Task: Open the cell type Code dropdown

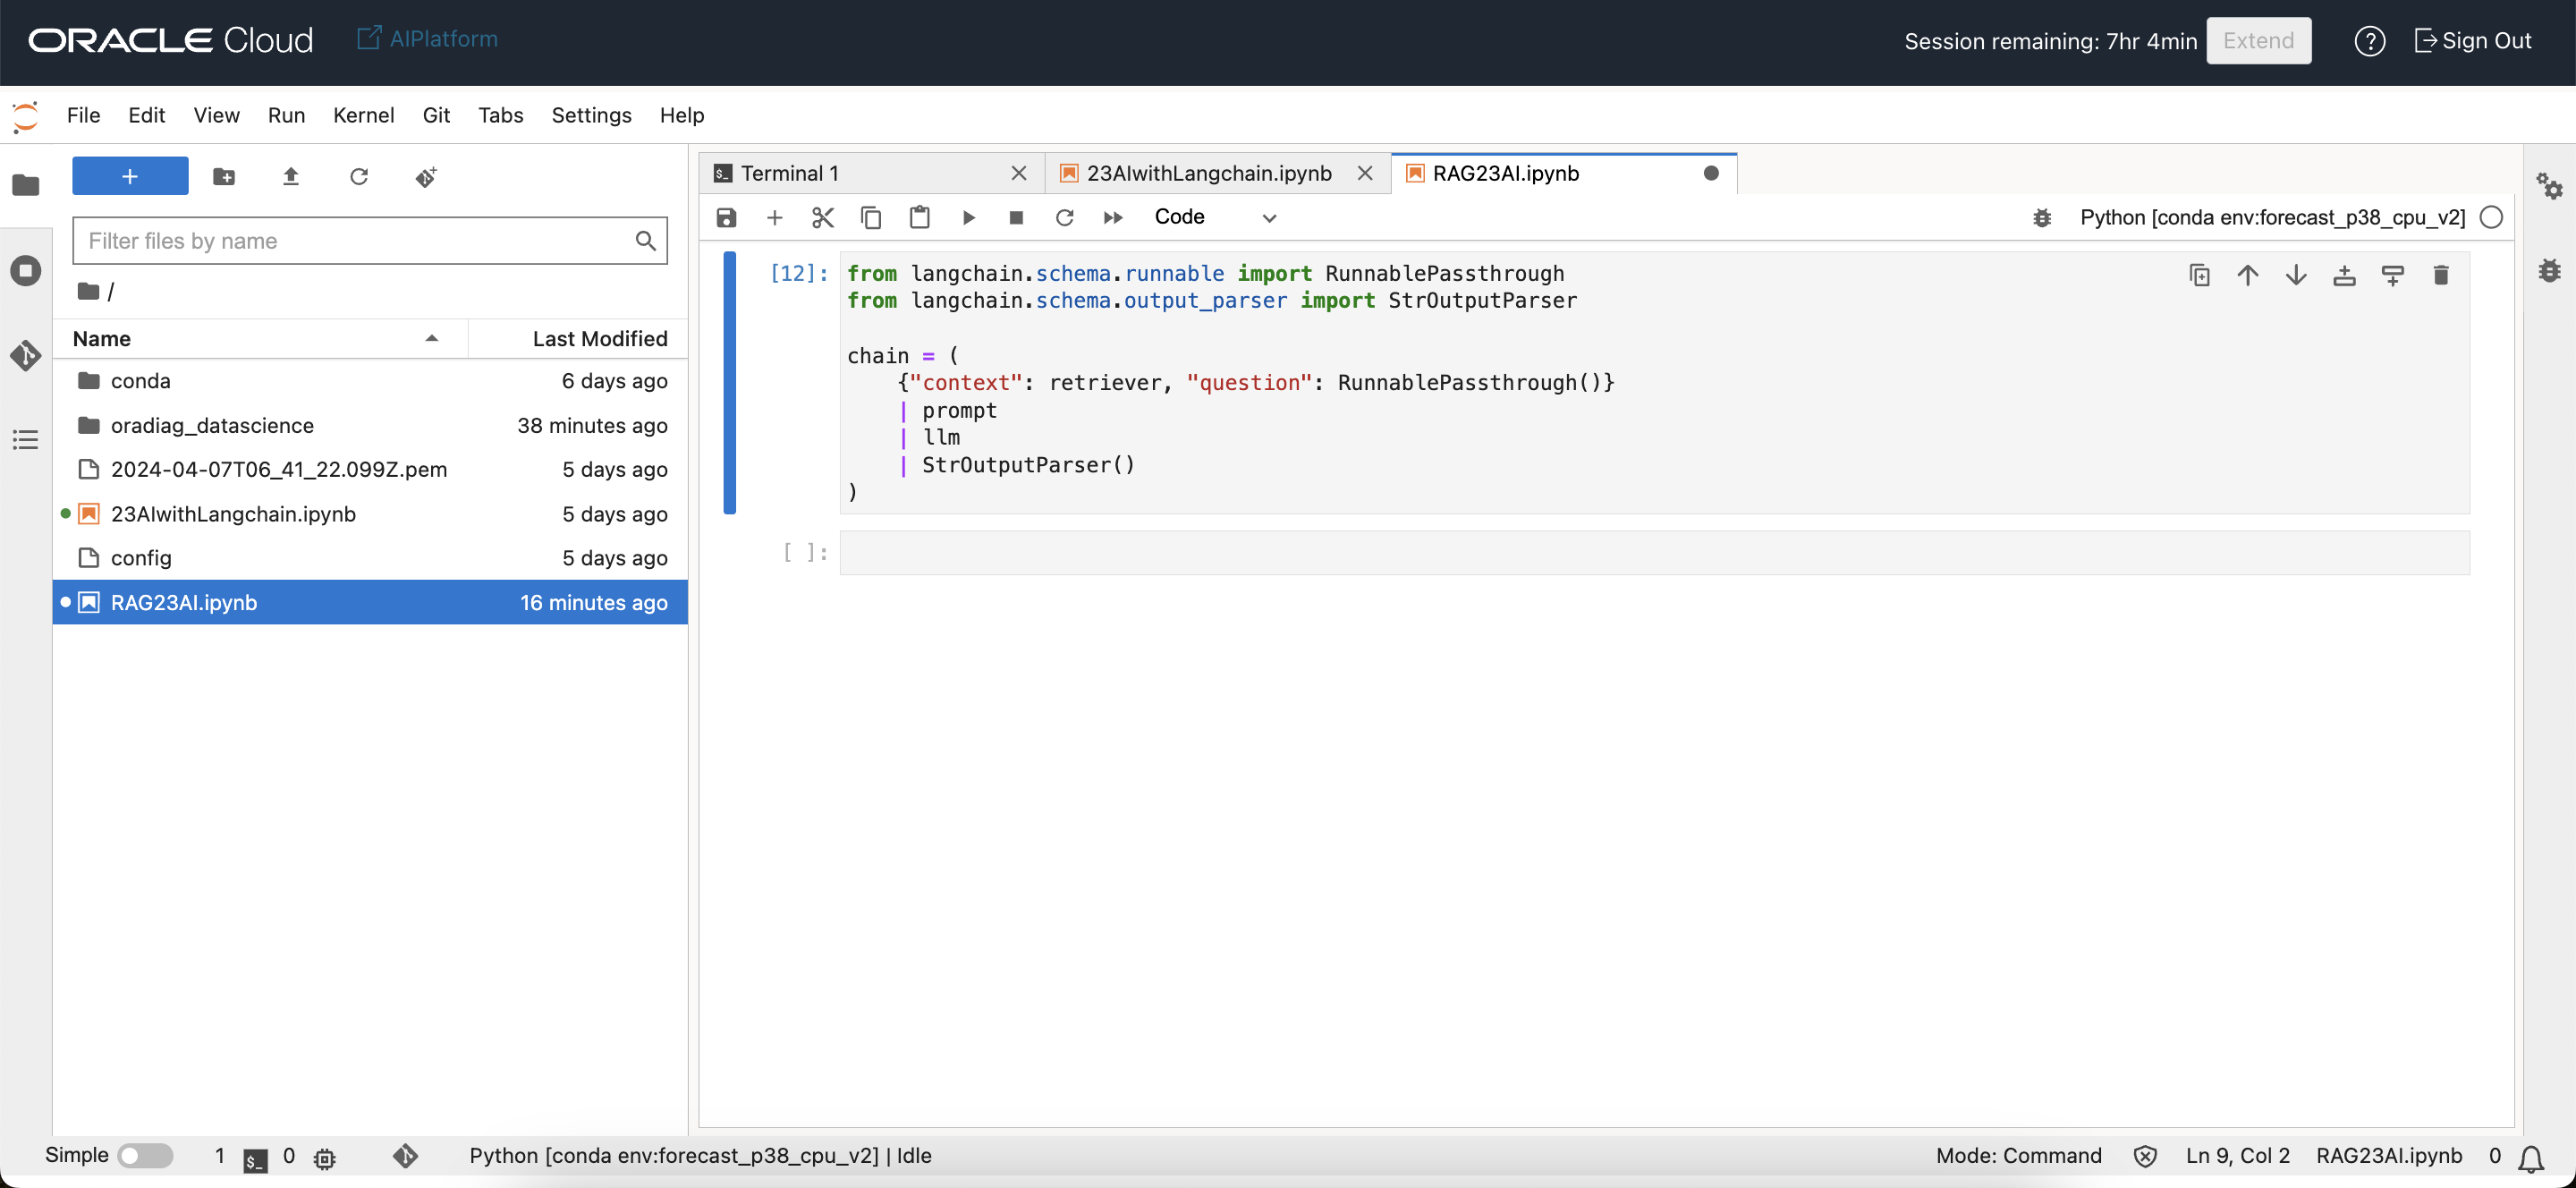Action: 1214,217
